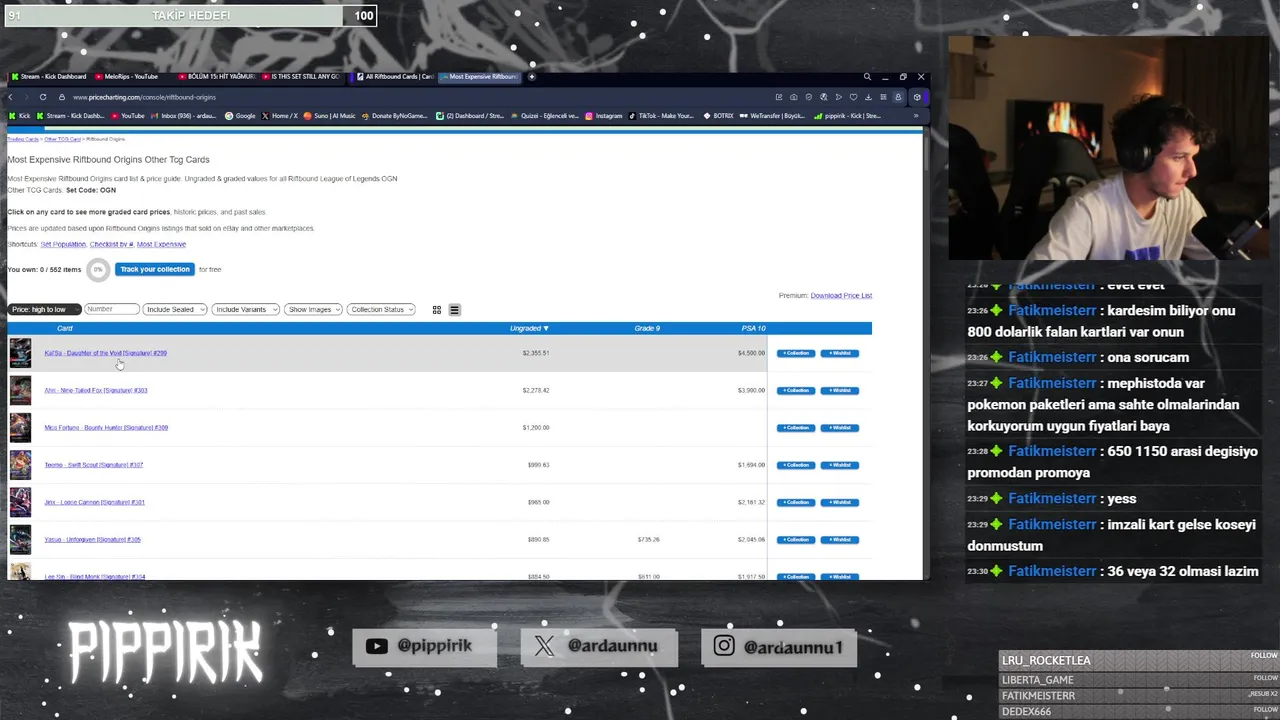Click Kai'Sa ungraded price $2,355.51
The height and width of the screenshot is (720, 1280).
[536, 353]
